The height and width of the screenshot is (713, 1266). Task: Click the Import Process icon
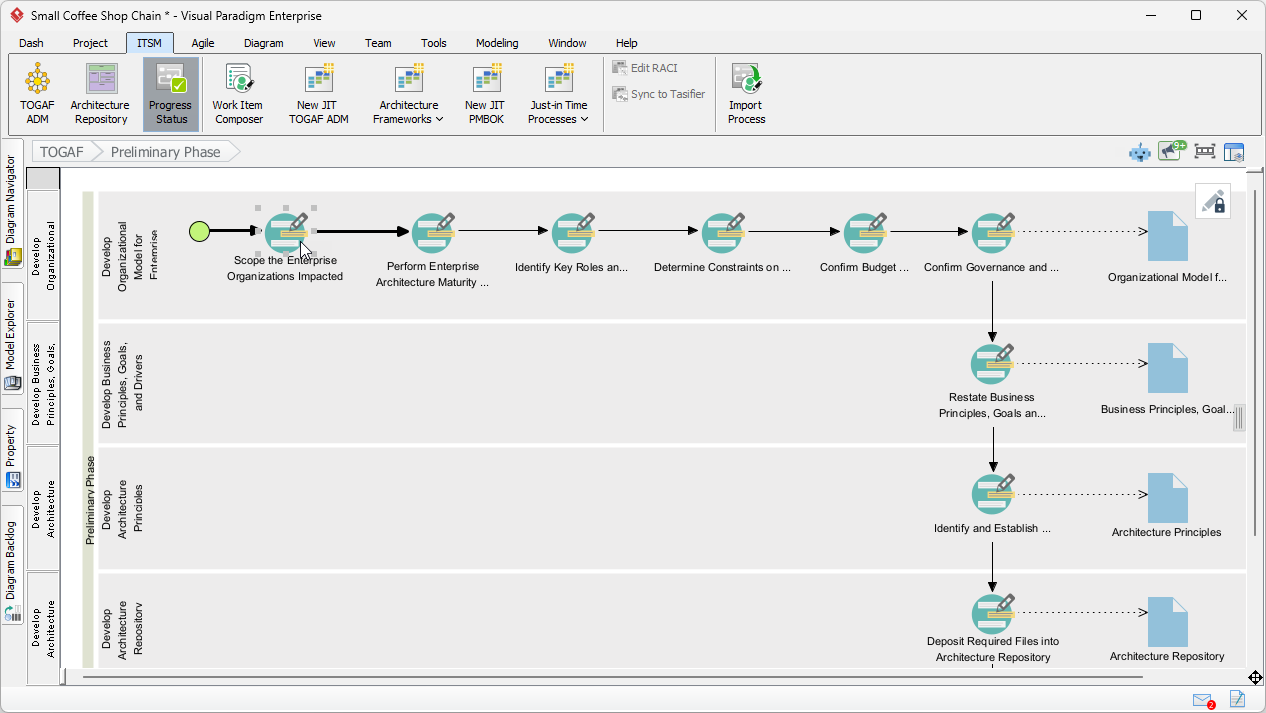(746, 94)
